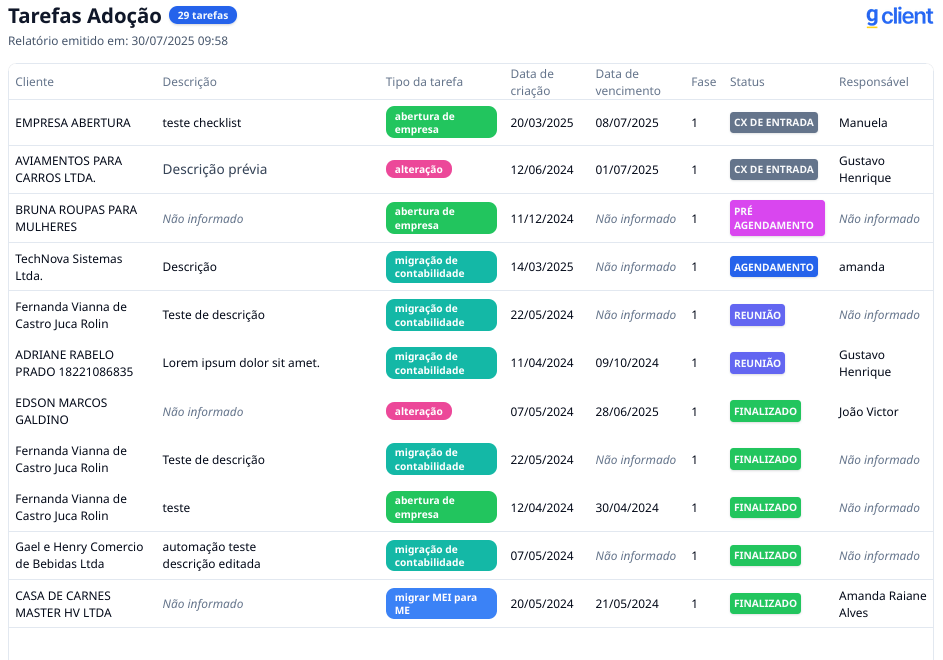The image size is (943, 660).
Task: Click due date 21/05/2024
Action: 627,603
